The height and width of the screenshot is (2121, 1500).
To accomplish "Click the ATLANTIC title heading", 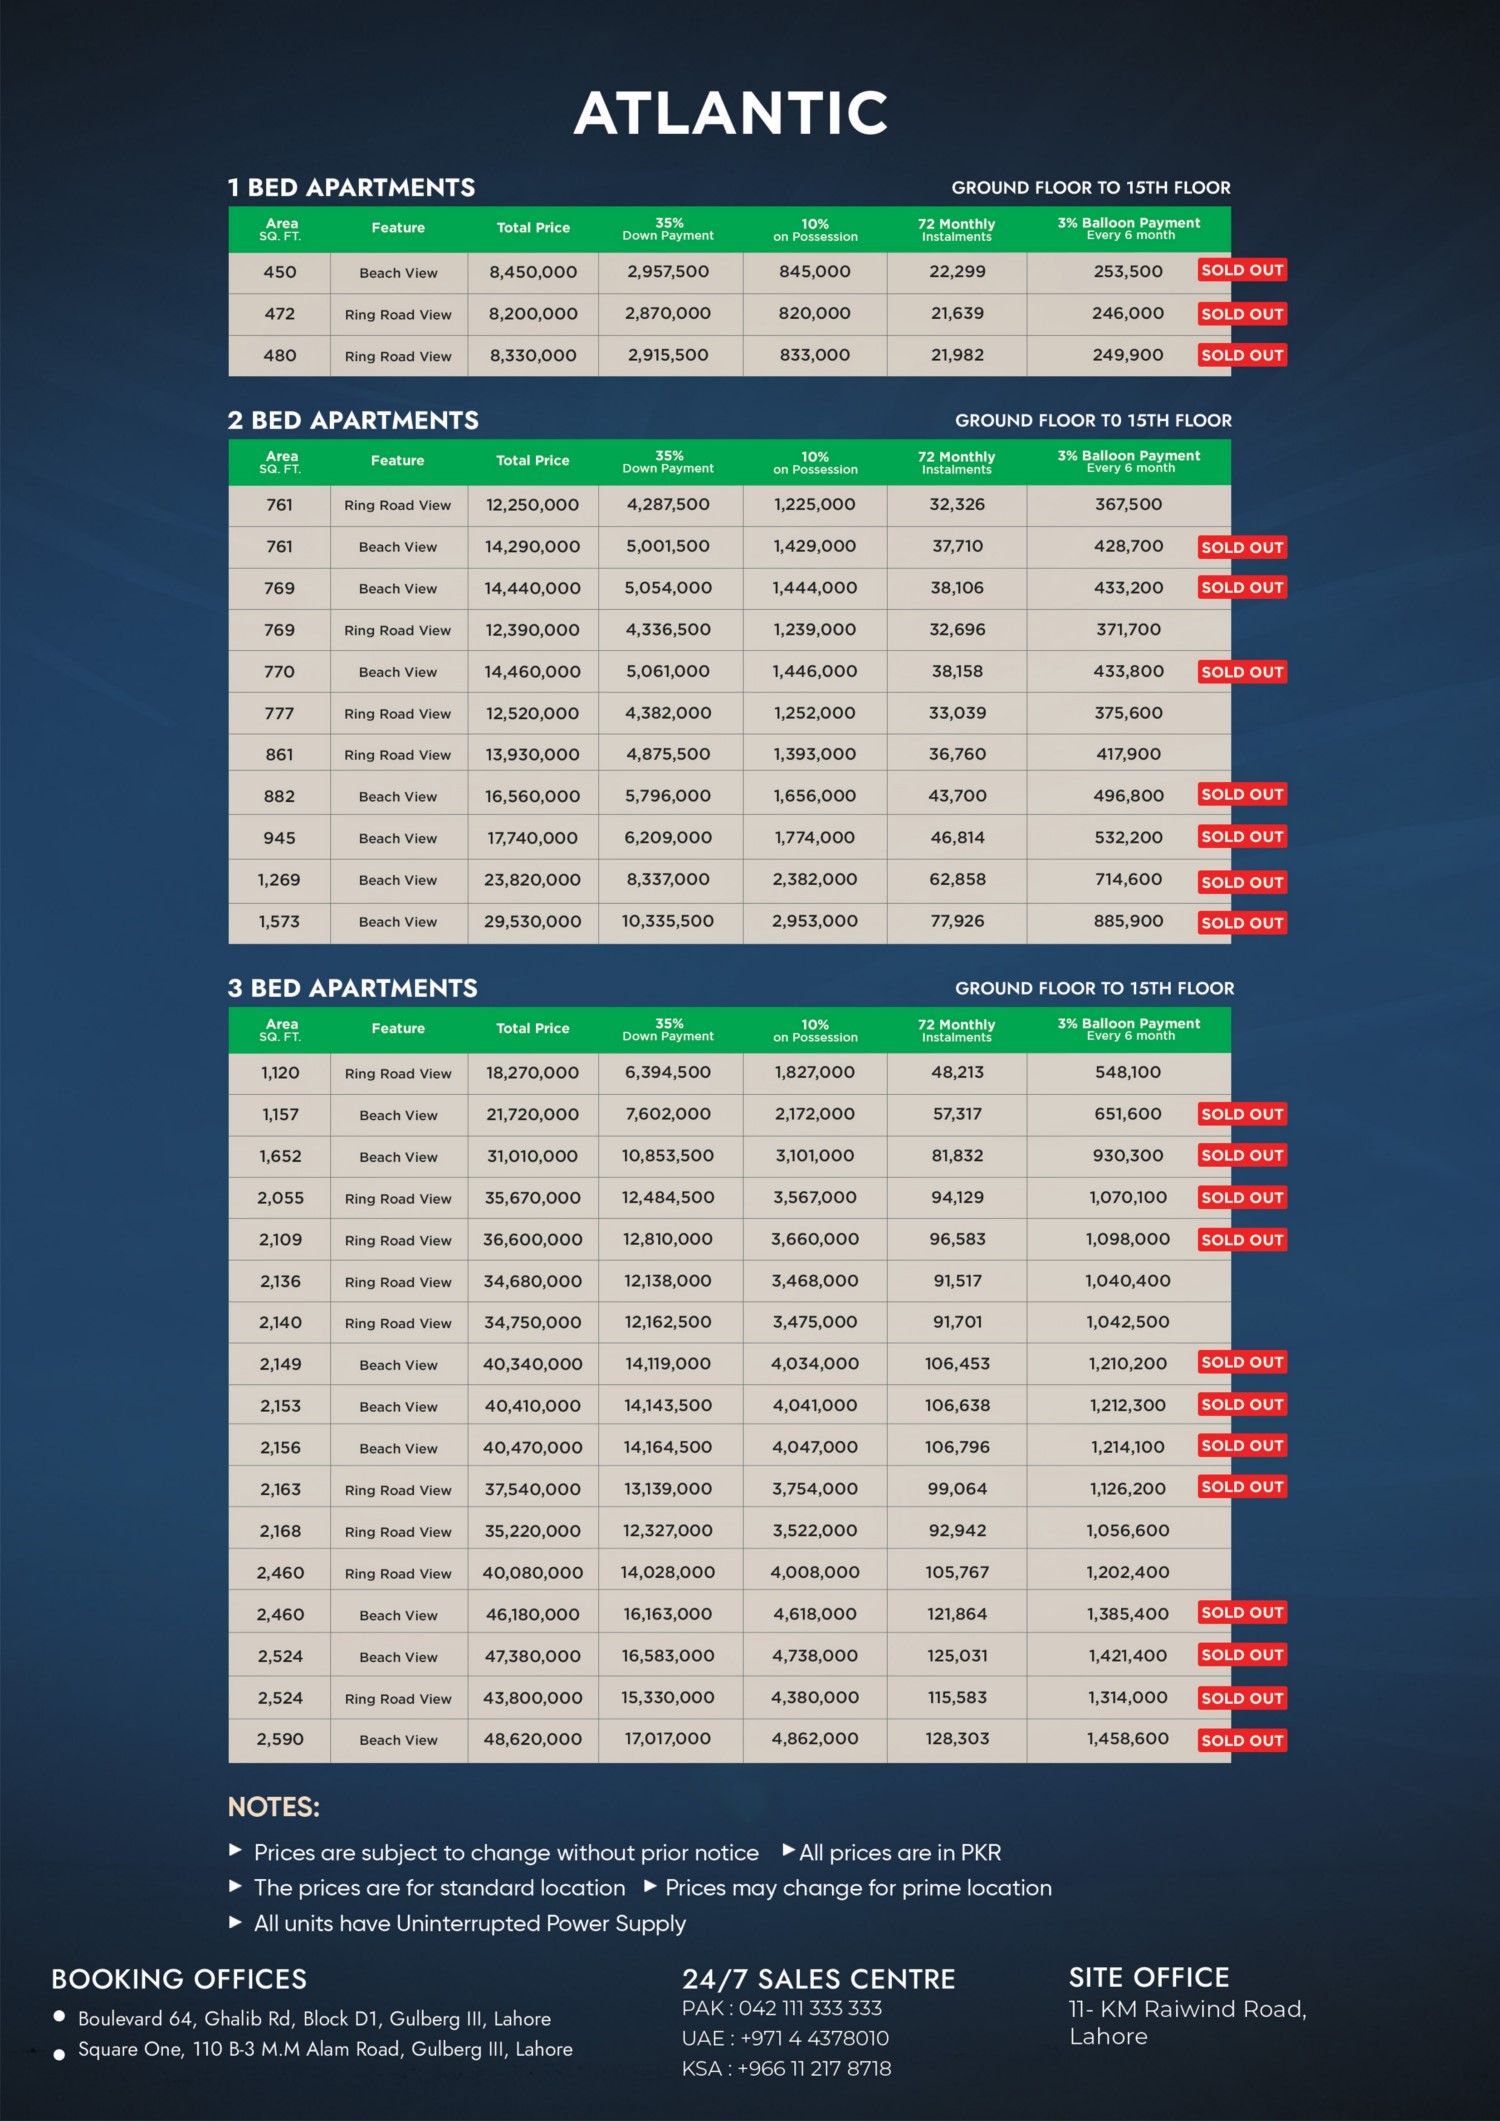I will pyautogui.click(x=731, y=113).
